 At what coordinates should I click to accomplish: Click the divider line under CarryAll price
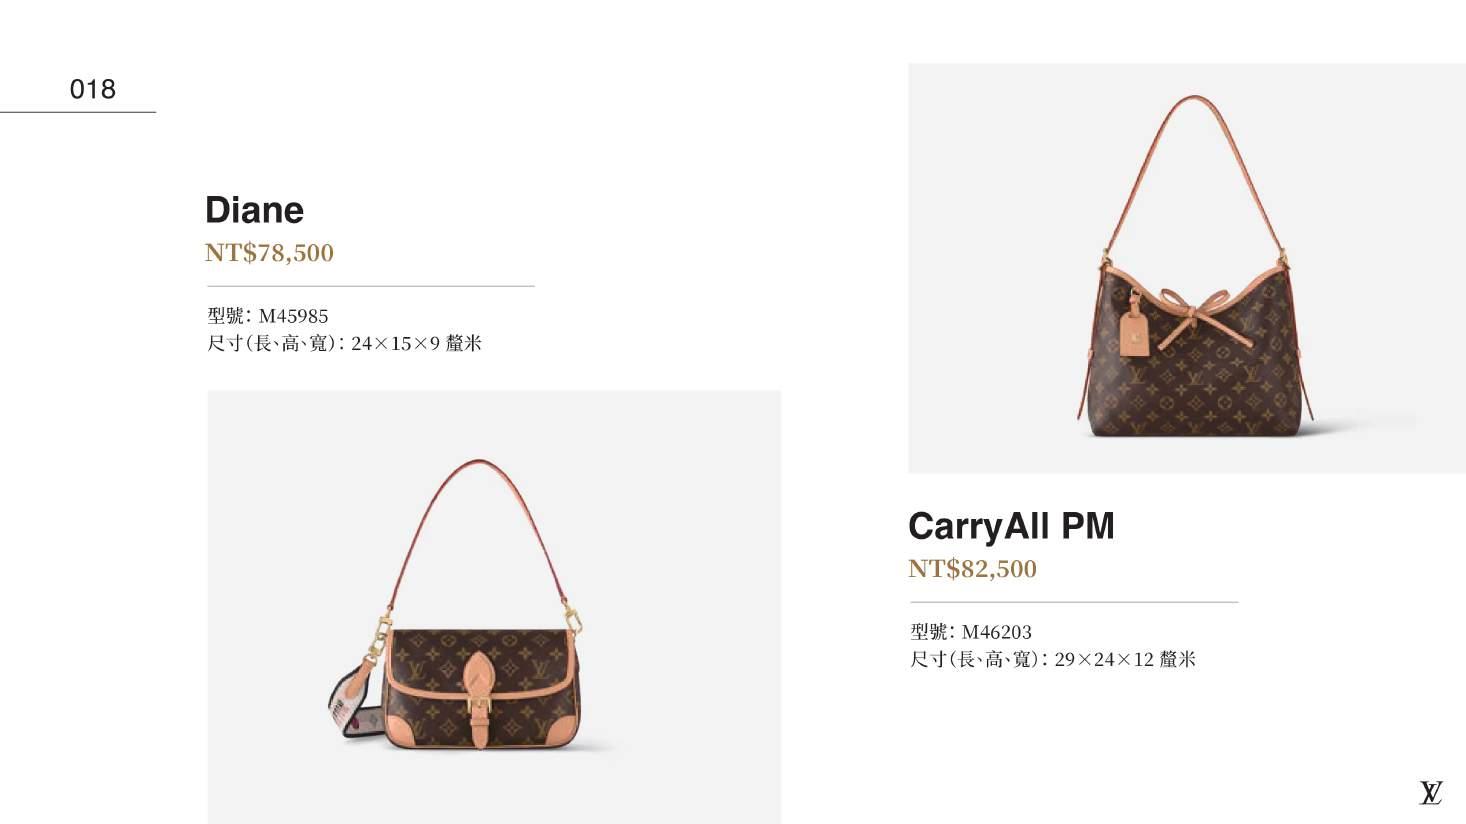point(1074,602)
